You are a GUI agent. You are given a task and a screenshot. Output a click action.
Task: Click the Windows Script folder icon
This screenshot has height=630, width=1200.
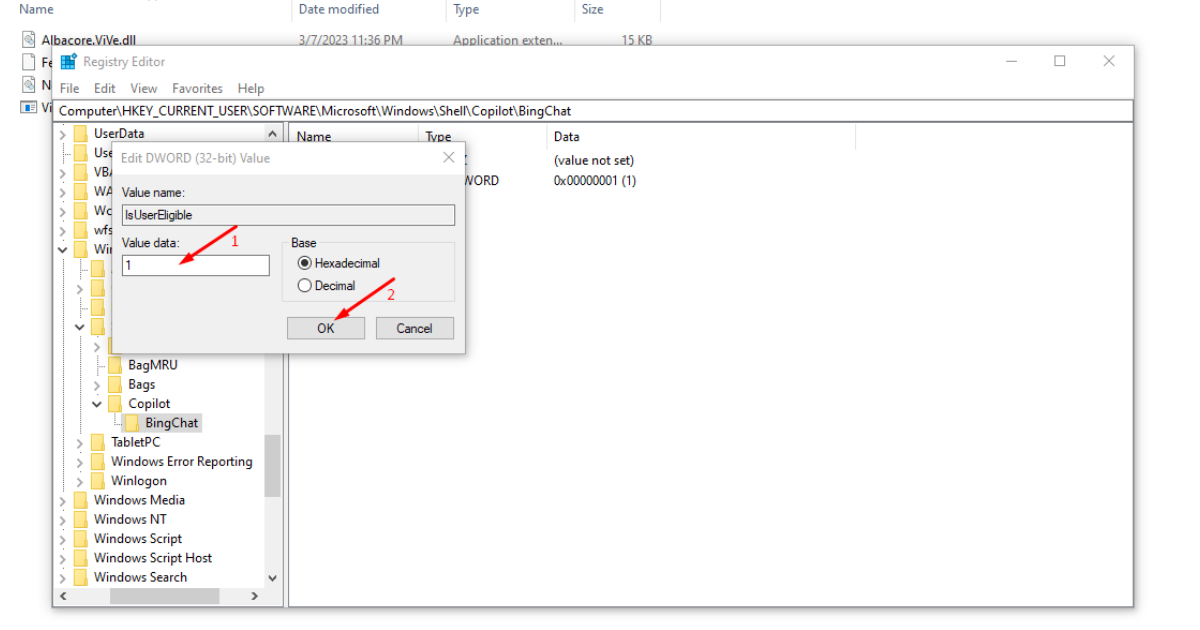click(80, 538)
